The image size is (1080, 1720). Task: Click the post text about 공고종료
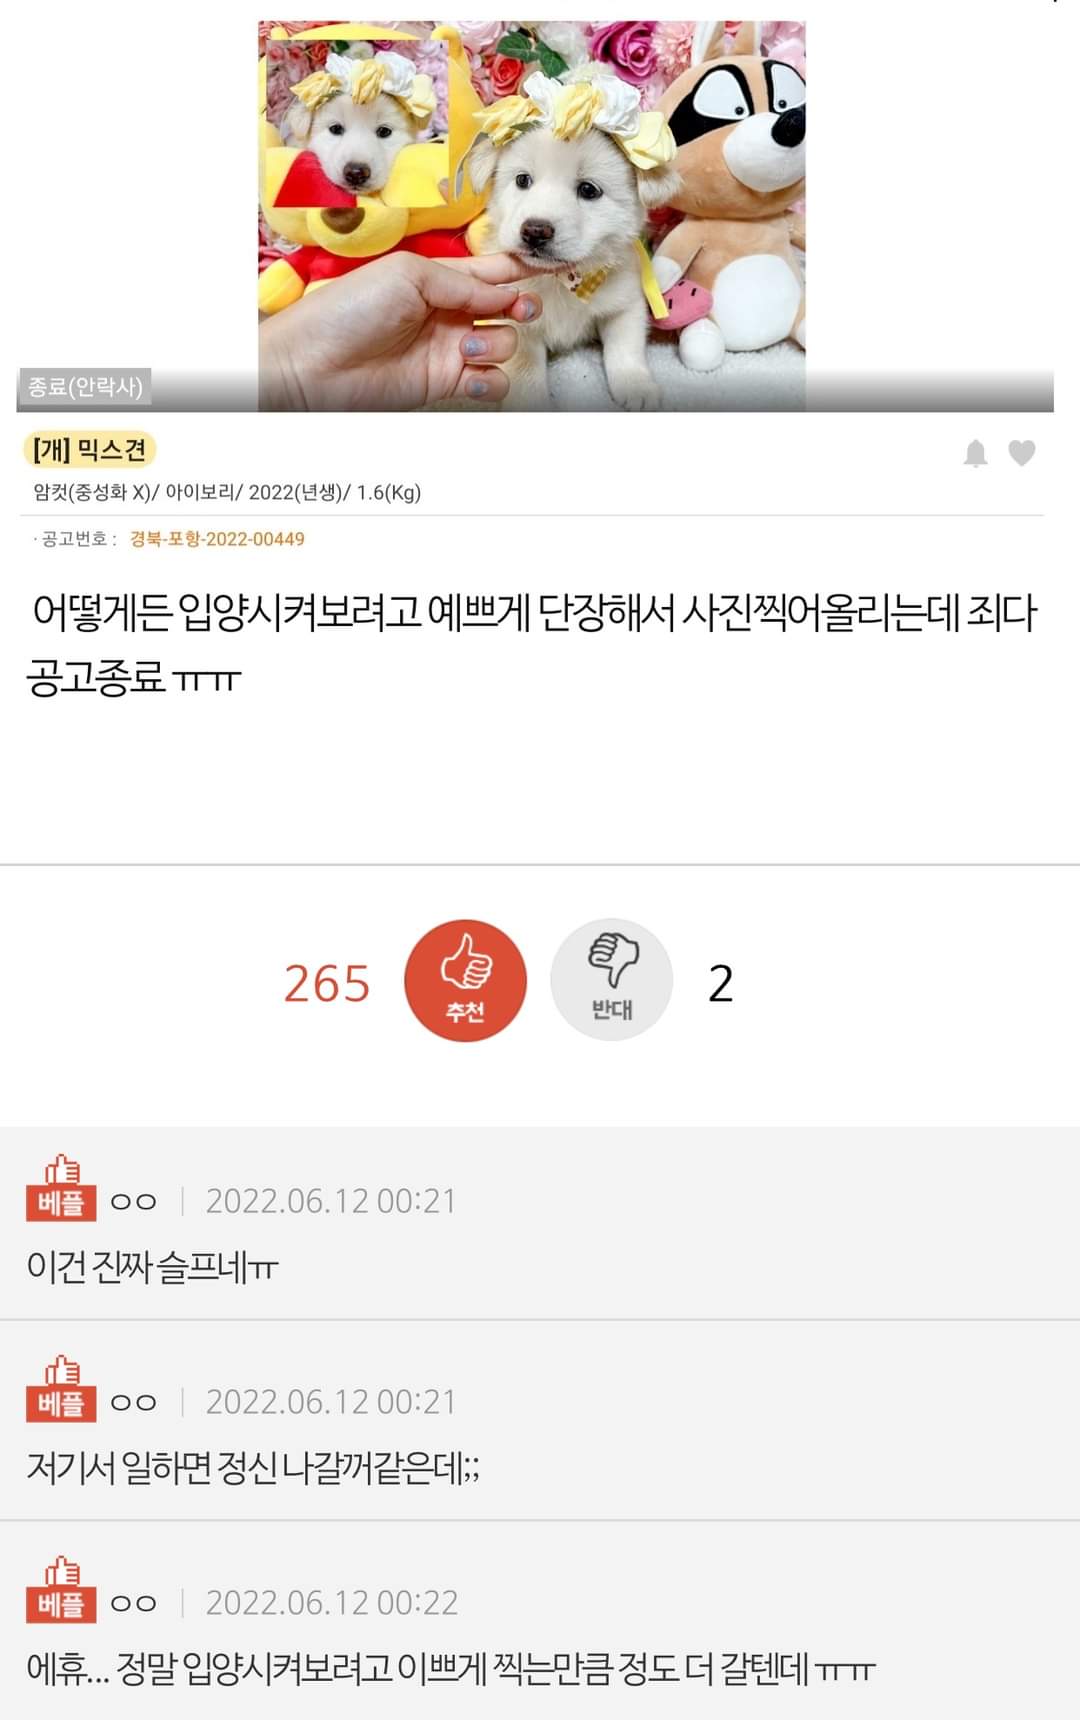coord(532,645)
